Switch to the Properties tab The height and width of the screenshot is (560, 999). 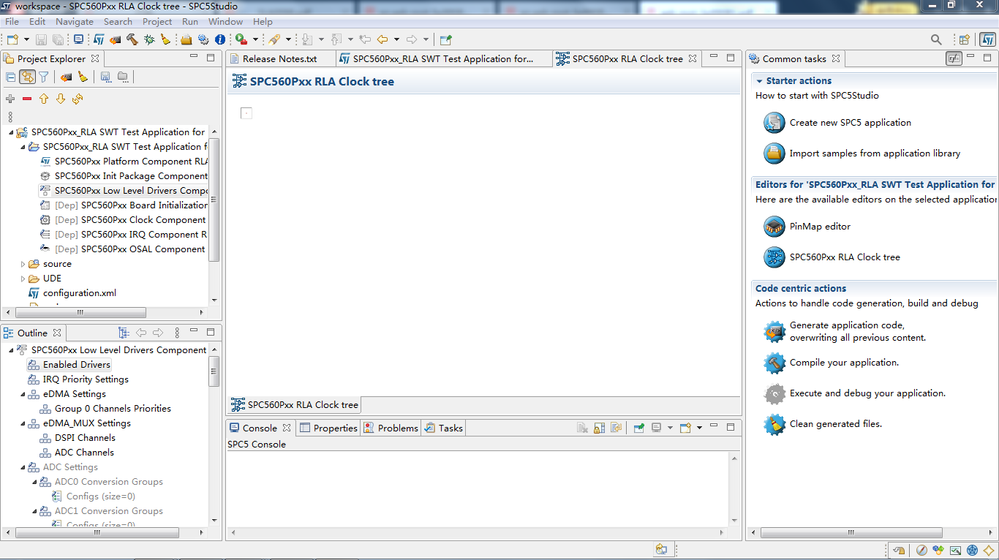329,428
